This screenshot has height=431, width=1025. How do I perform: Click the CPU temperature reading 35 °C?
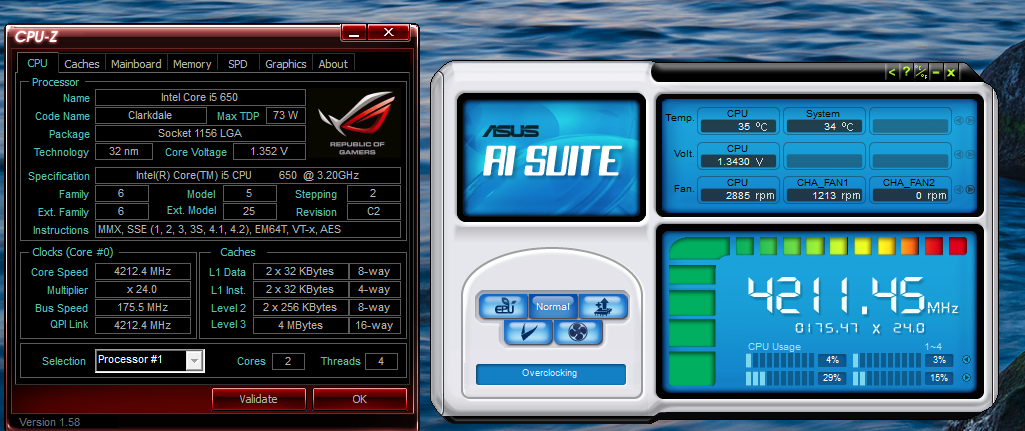(737, 127)
